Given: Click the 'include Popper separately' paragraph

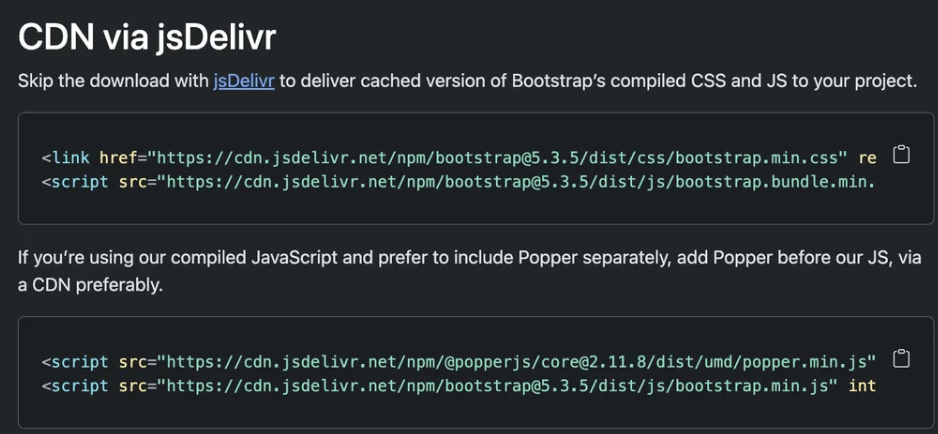Looking at the screenshot, I should 470,272.
